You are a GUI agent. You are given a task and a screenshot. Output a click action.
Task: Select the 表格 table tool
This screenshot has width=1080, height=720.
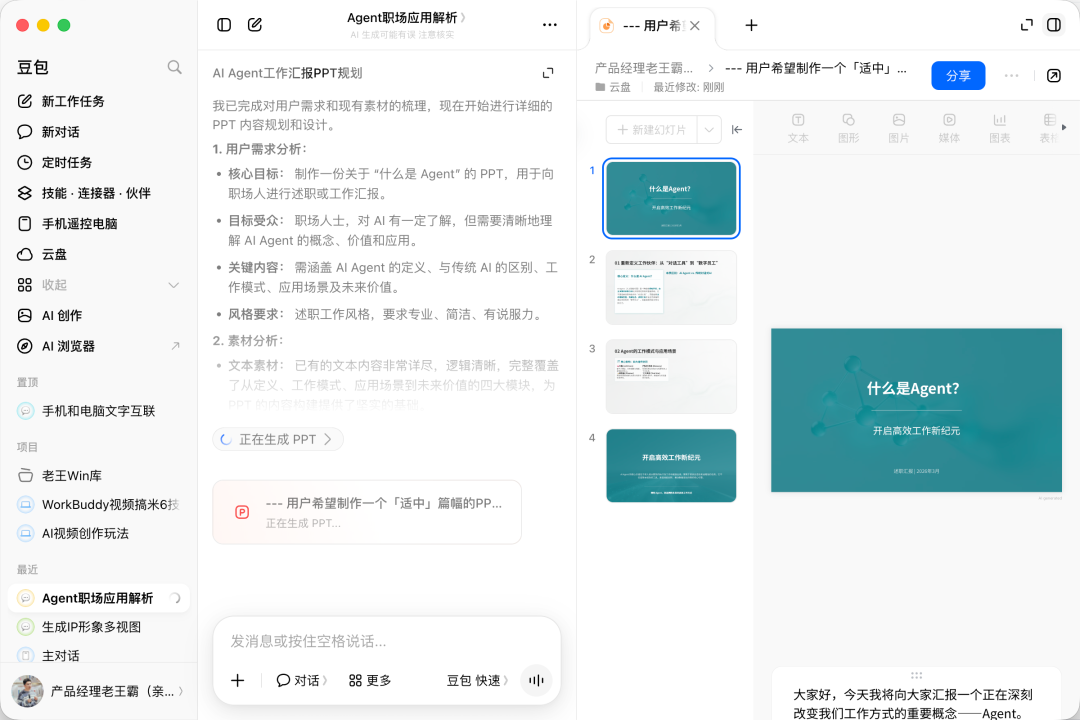(1048, 128)
